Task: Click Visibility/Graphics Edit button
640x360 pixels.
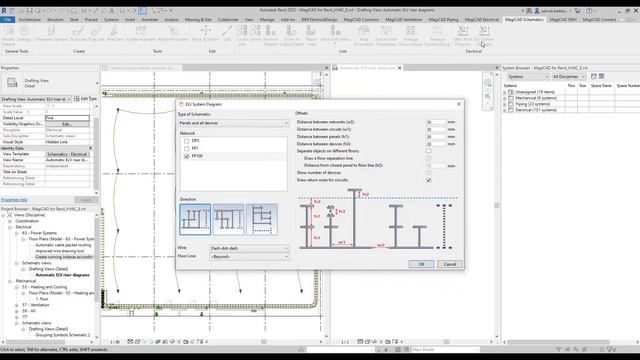Action: click(67, 124)
